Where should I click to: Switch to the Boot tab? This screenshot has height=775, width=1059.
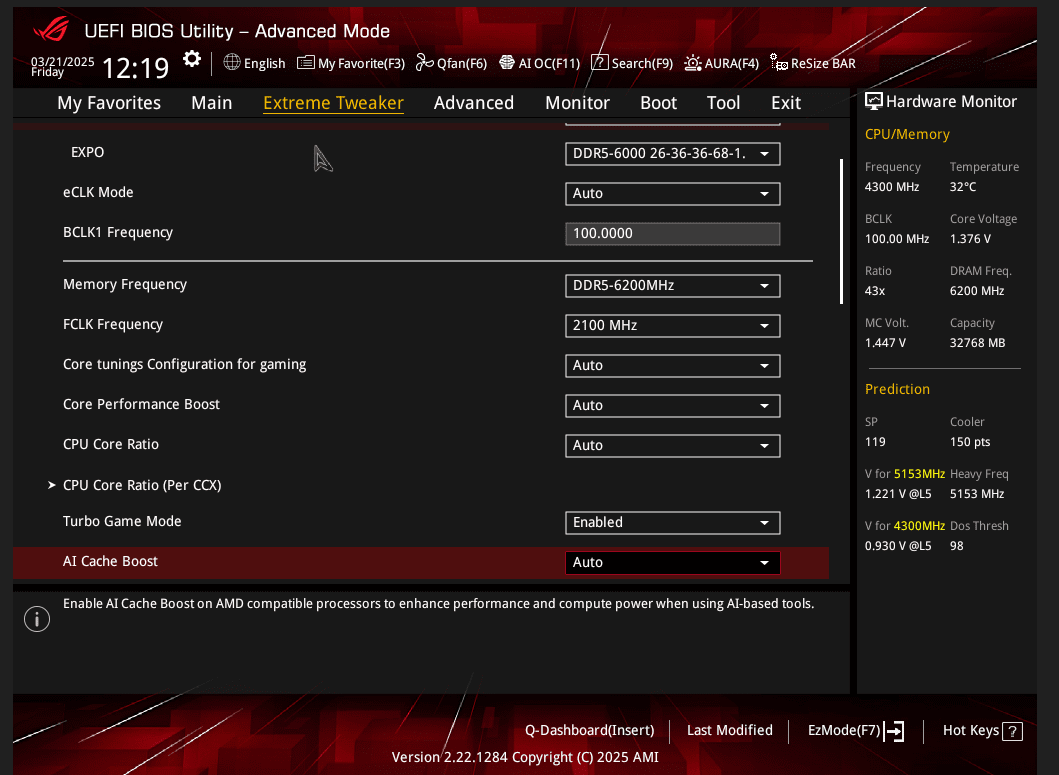click(x=658, y=103)
